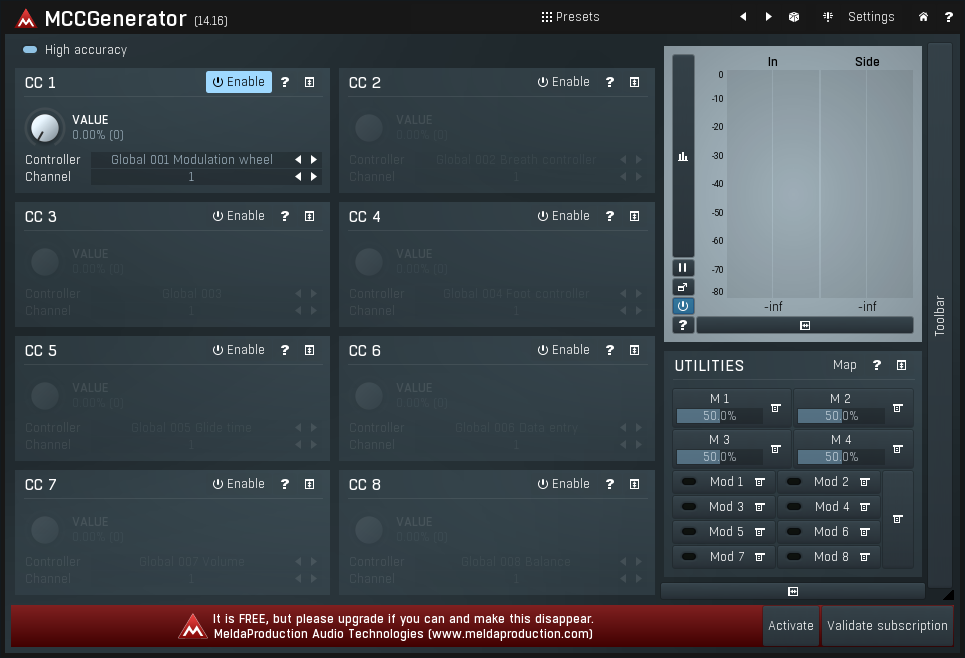This screenshot has height=658, width=965.
Task: Open the Global 001 Modulation wheel selector
Action: (191, 160)
